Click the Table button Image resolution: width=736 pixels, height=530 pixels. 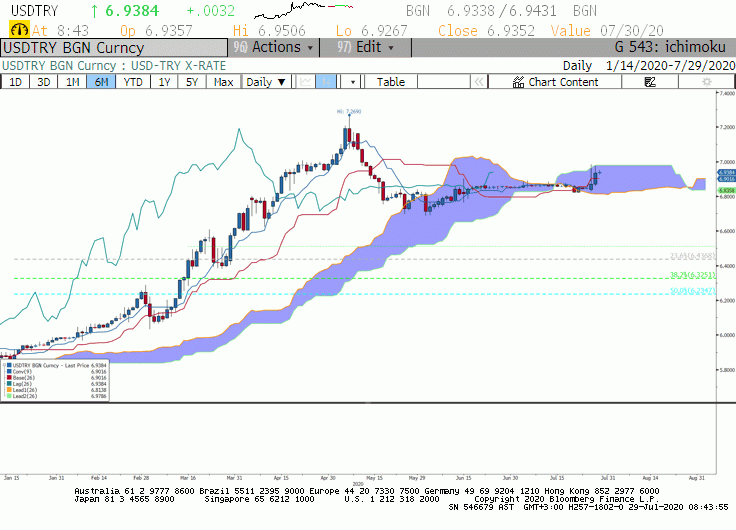[391, 82]
